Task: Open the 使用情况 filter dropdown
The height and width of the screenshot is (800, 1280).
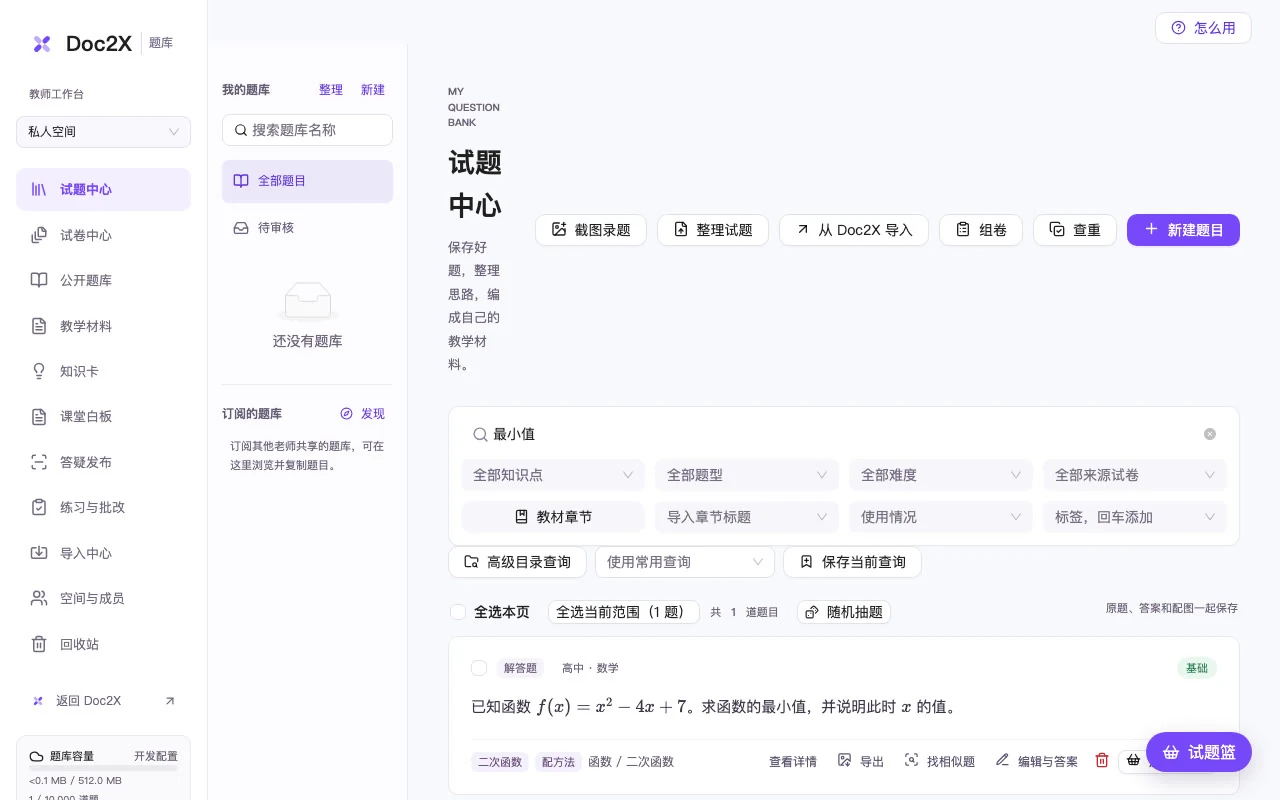Action: (941, 517)
